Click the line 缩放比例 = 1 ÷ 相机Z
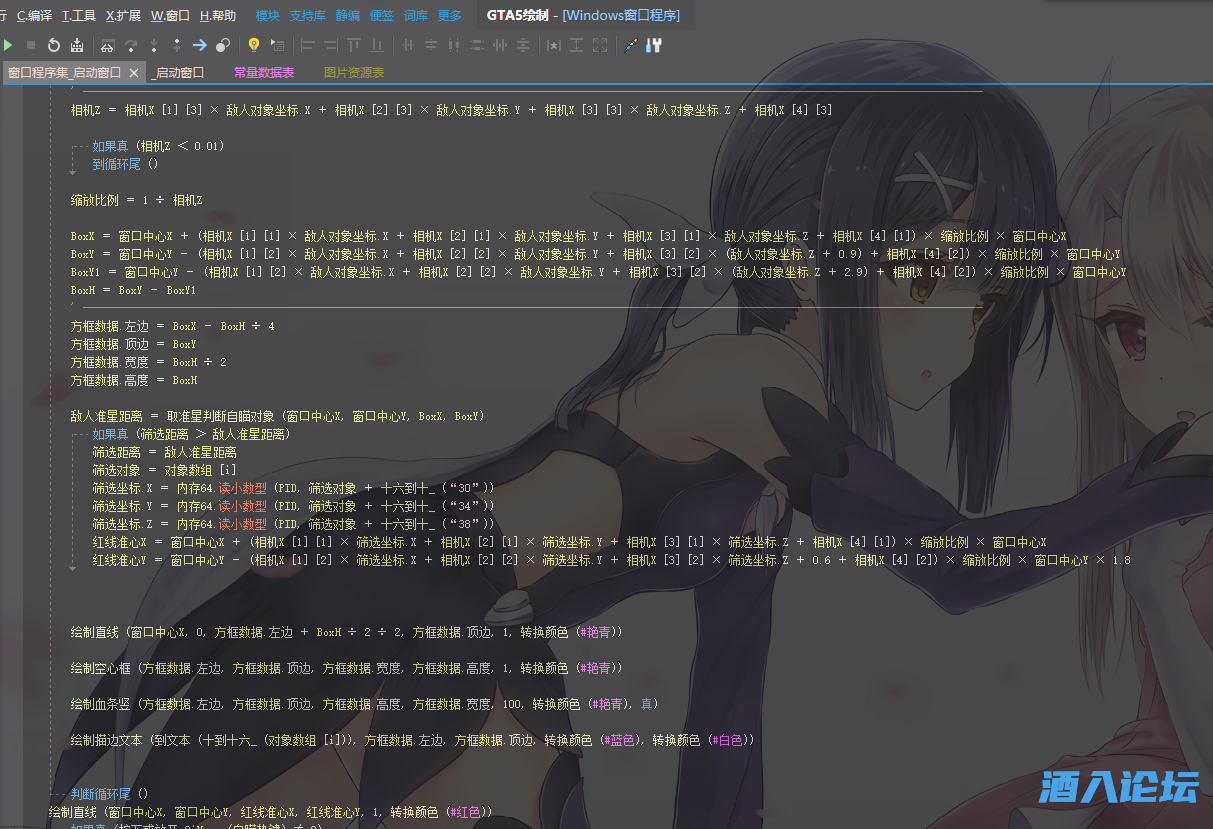 [x=137, y=200]
